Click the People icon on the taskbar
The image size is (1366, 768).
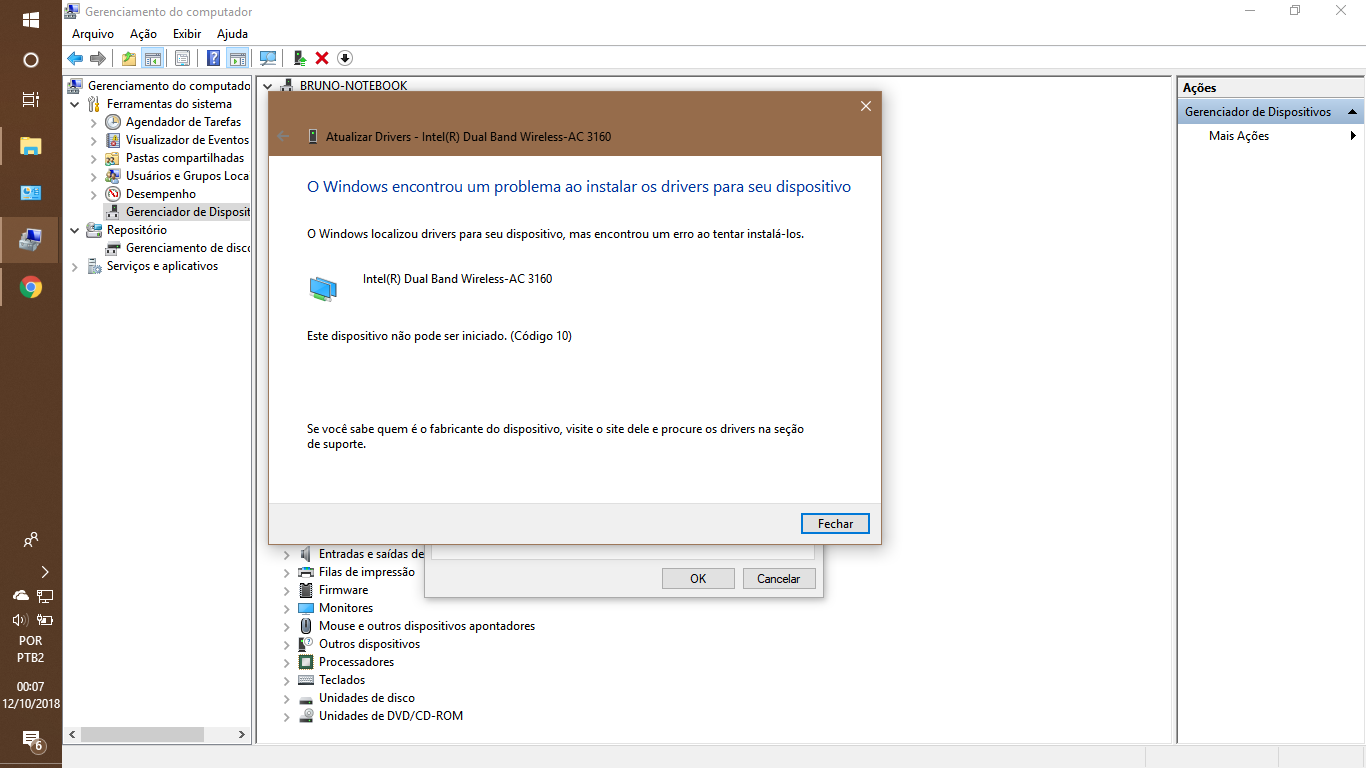[31, 540]
